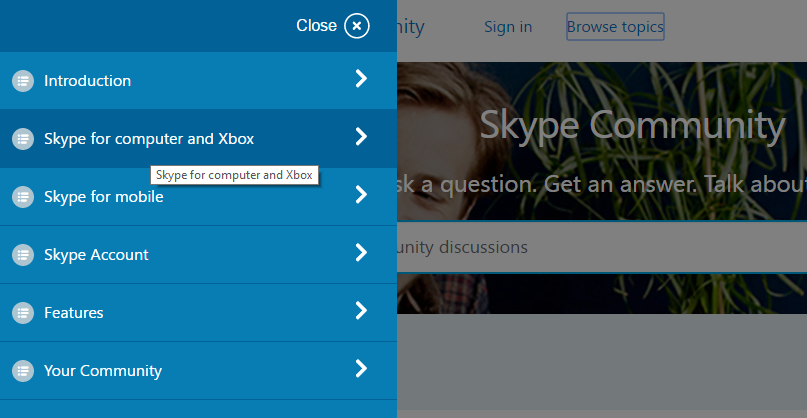The width and height of the screenshot is (807, 418).
Task: Click the Sign in link
Action: [508, 27]
